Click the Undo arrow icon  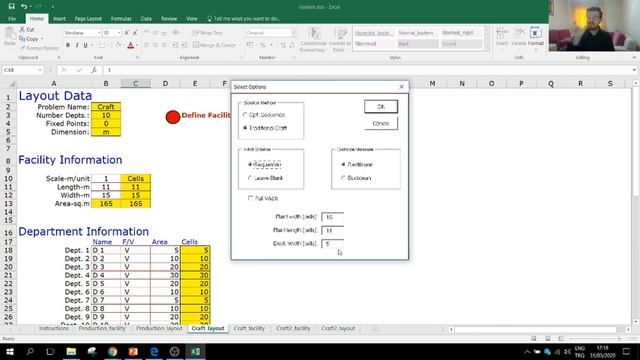24,7
